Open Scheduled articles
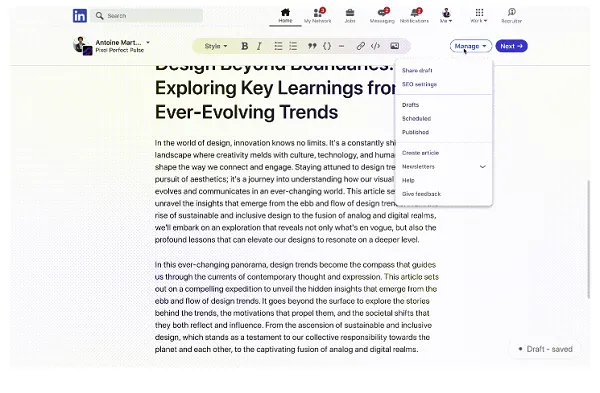Viewport: 600px width, 393px height. [x=416, y=119]
